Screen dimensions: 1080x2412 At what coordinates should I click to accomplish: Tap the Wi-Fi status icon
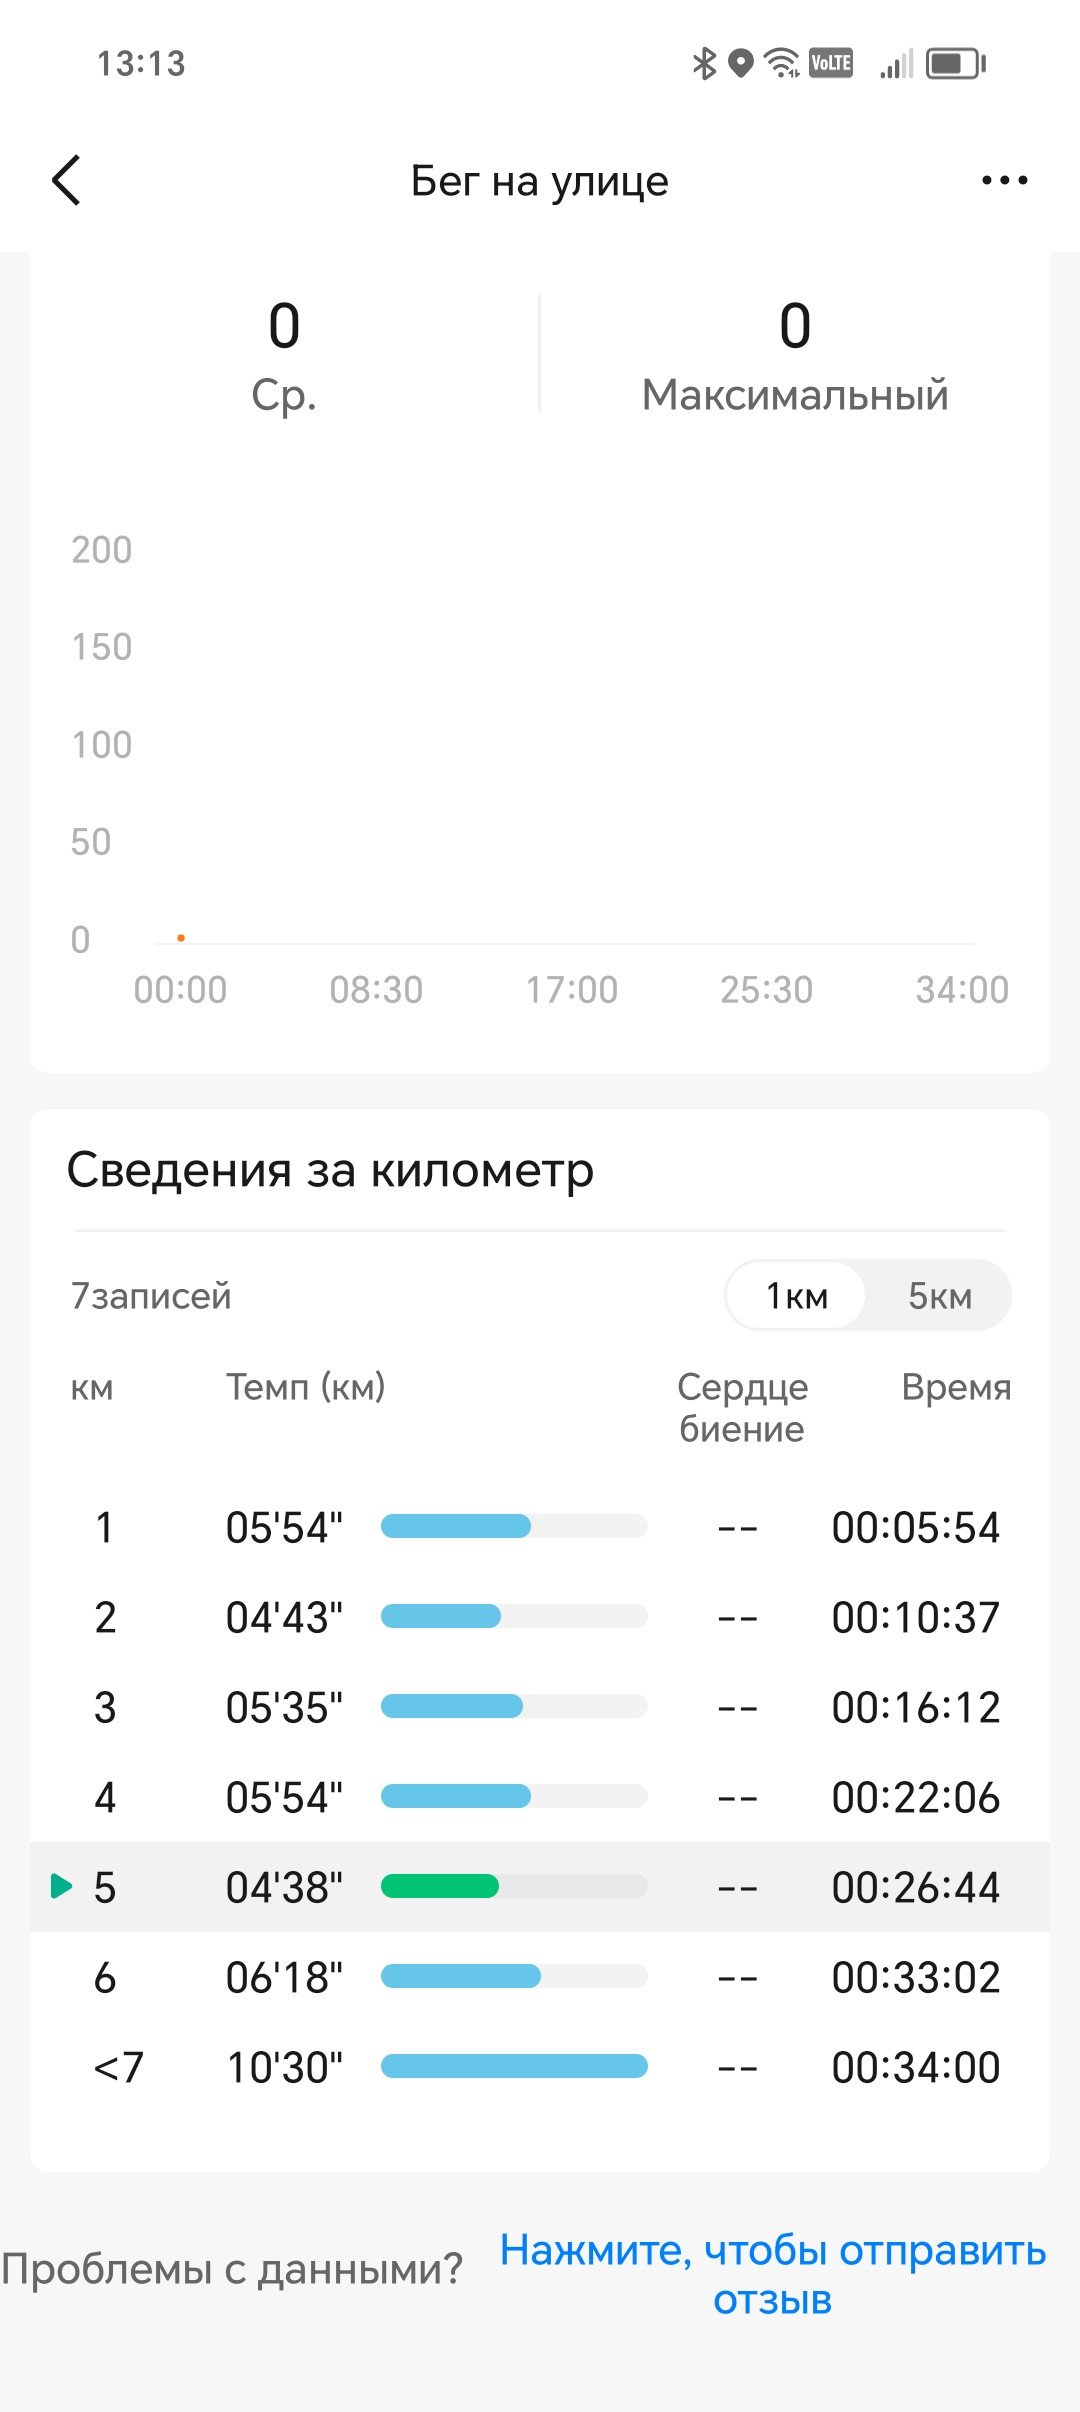[782, 64]
